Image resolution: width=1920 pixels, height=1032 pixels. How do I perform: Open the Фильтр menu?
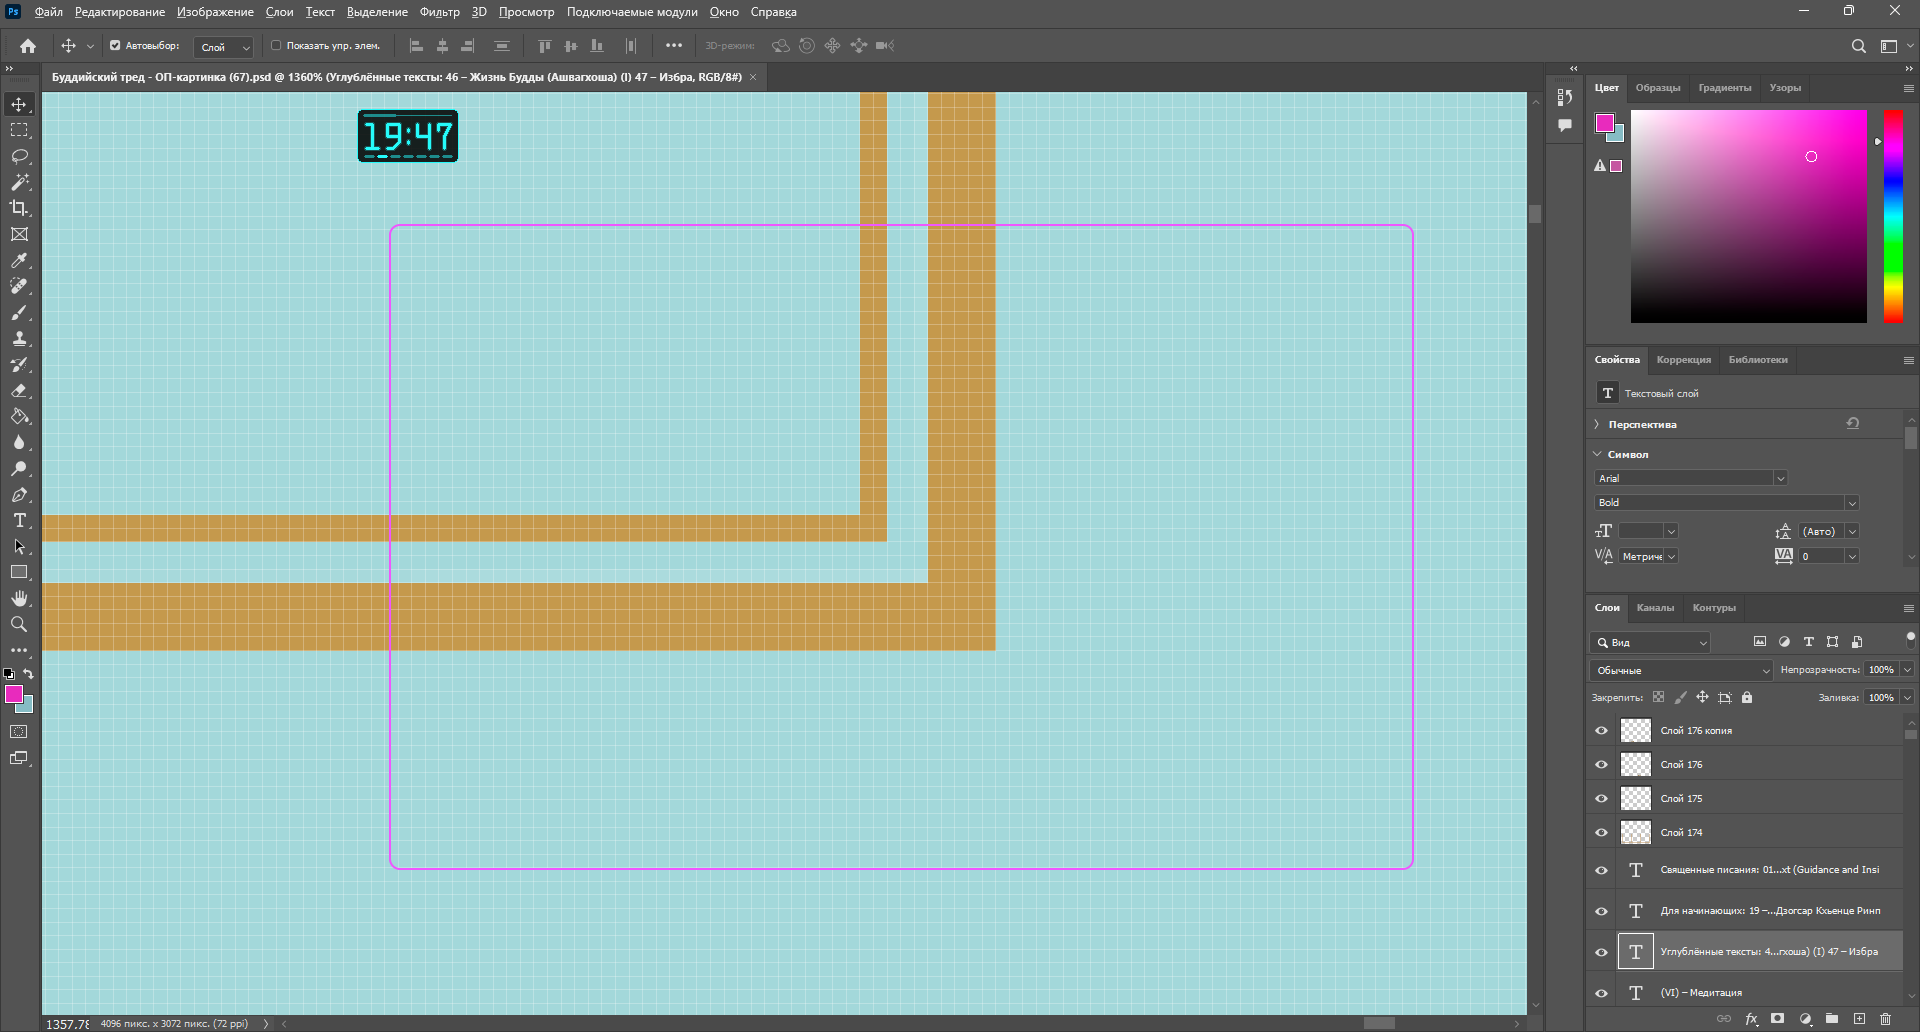click(x=439, y=12)
